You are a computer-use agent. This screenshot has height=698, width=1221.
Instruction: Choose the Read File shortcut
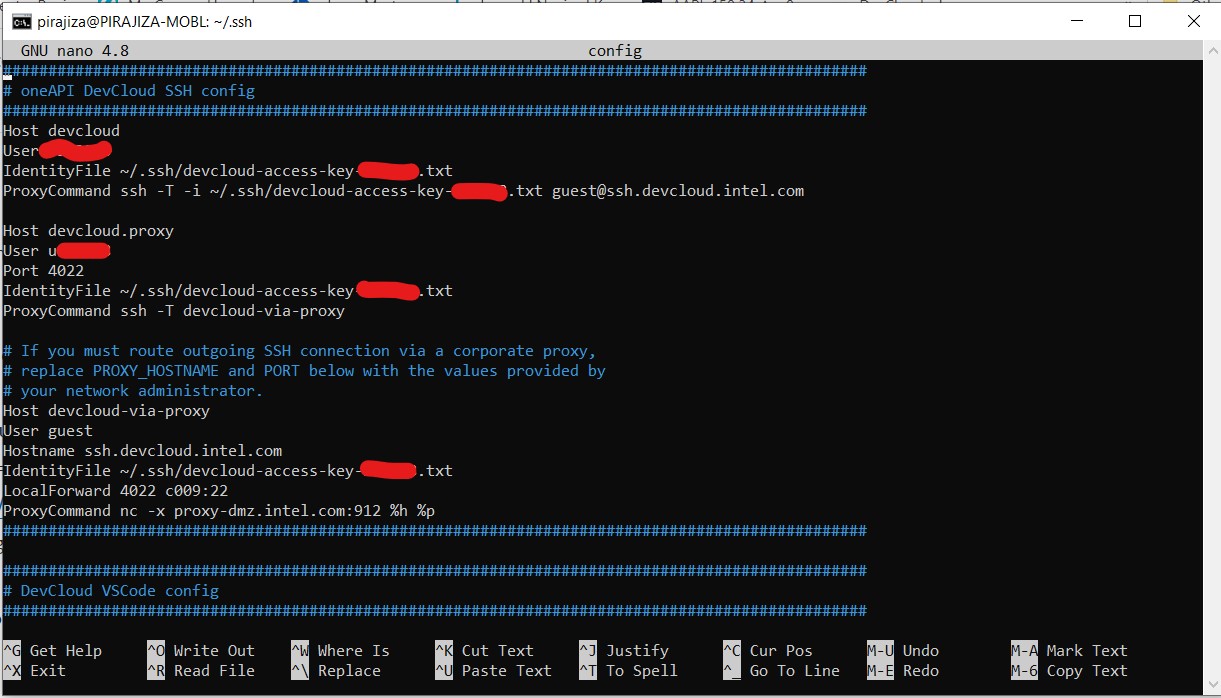[213, 671]
